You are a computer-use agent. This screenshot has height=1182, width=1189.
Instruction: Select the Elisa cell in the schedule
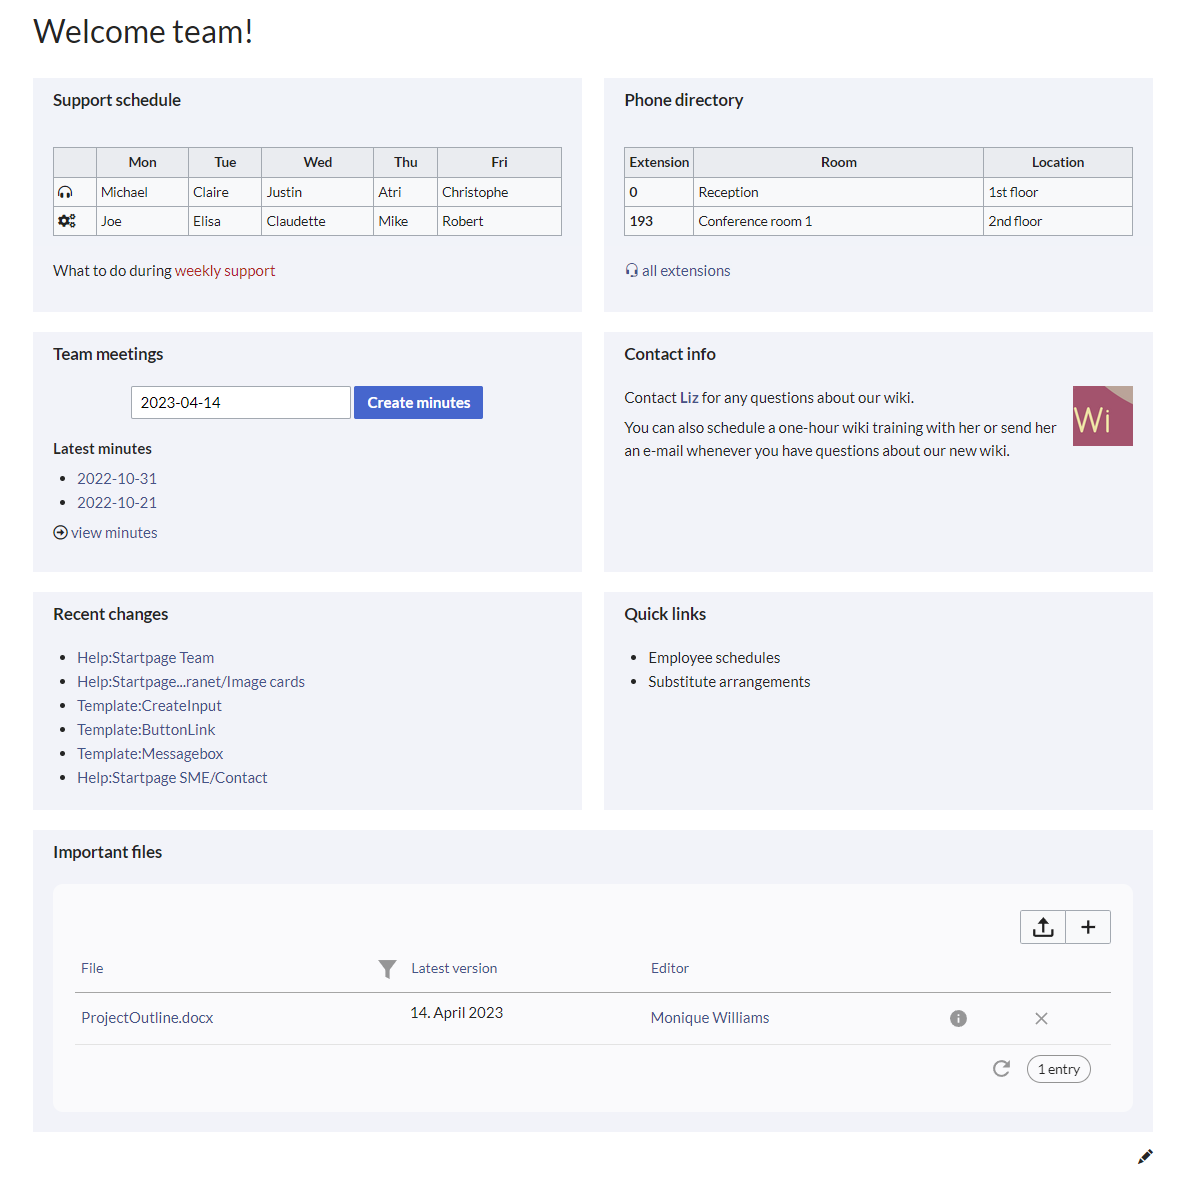(x=225, y=221)
